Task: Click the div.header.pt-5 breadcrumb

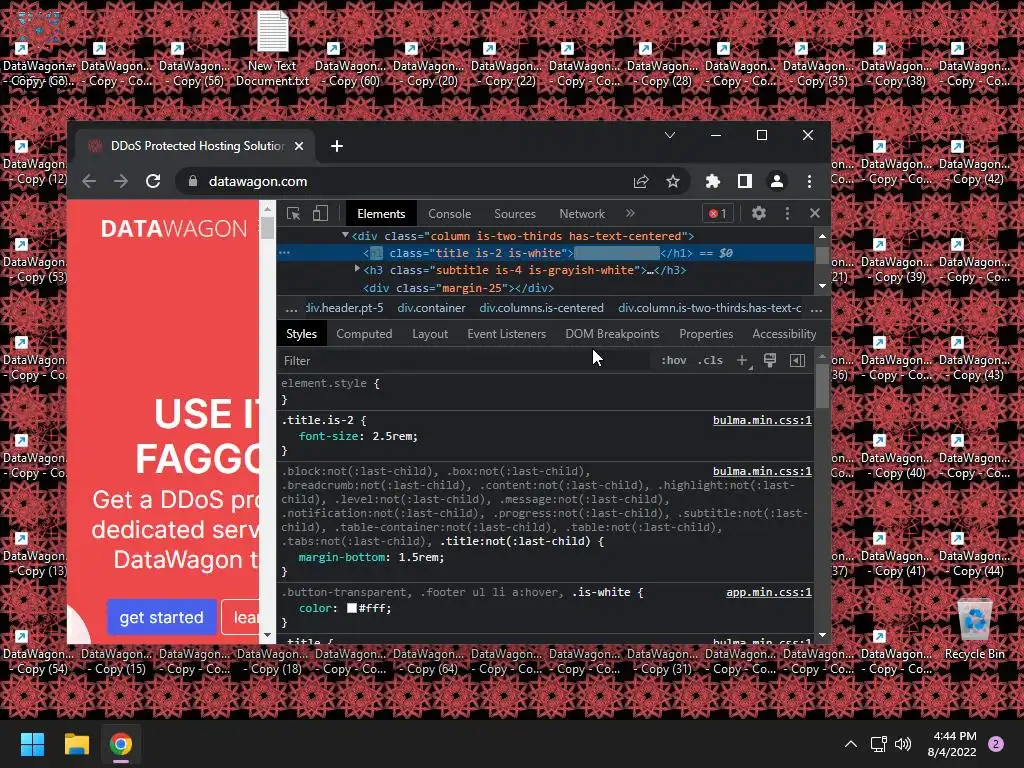Action: pyautogui.click(x=344, y=308)
